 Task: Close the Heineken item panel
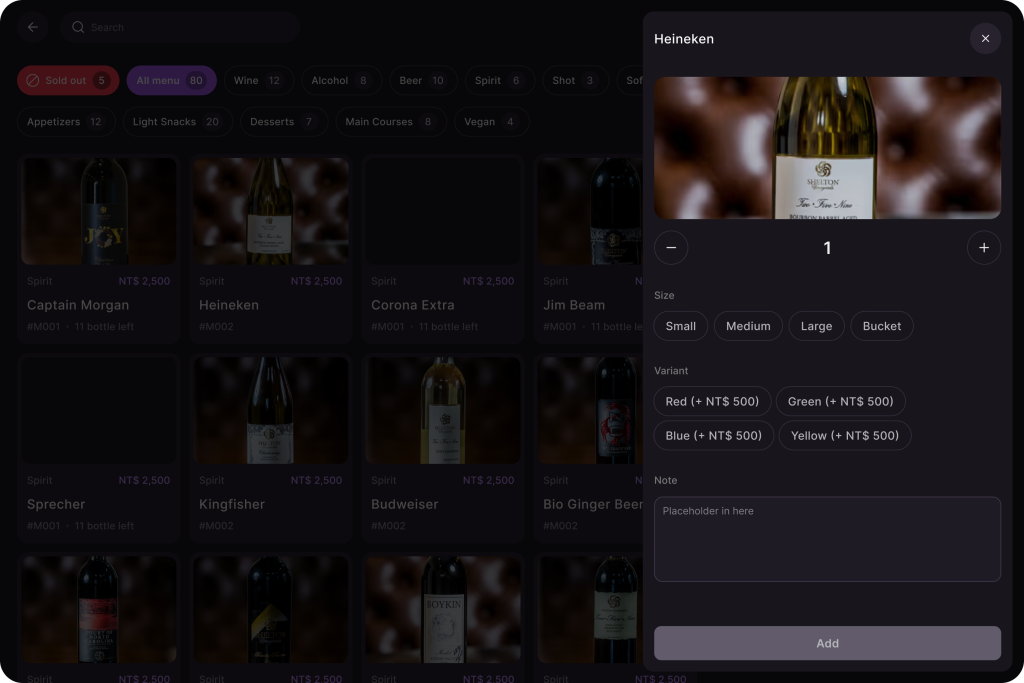coord(985,39)
